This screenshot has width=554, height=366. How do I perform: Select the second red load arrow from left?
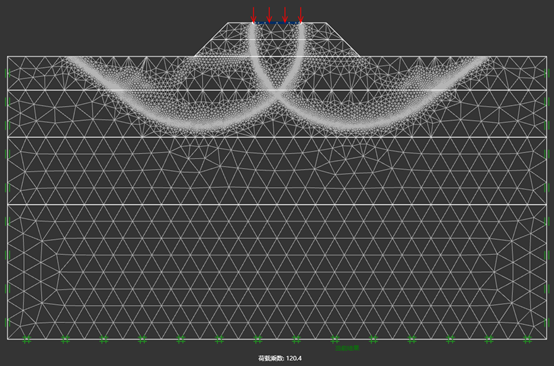pos(269,14)
